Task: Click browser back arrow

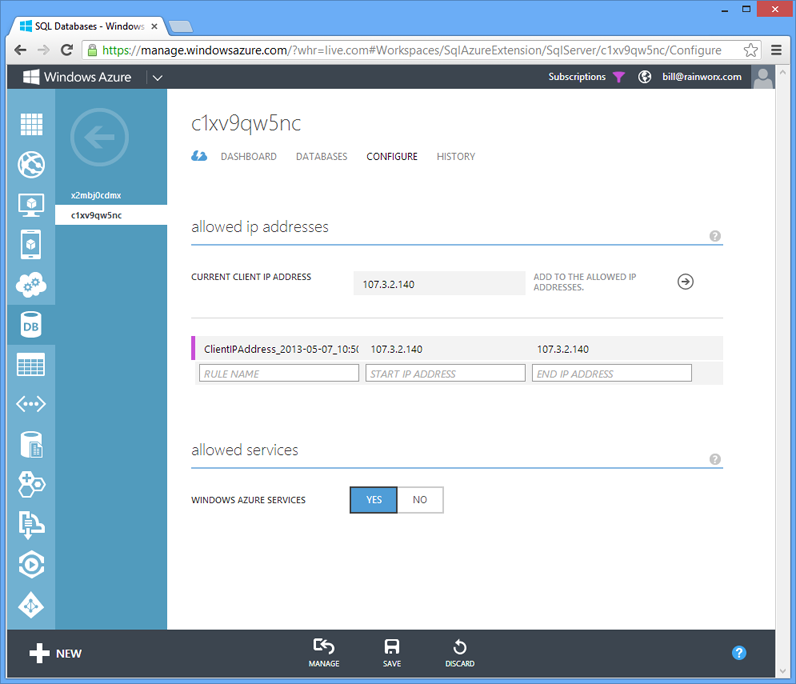Action: (20, 50)
